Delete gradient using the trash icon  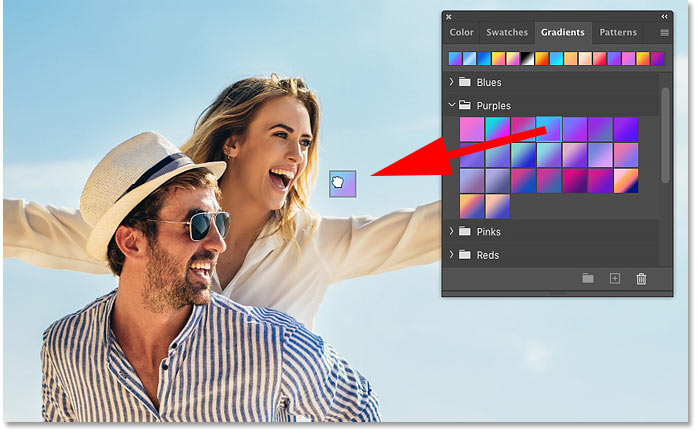[641, 279]
